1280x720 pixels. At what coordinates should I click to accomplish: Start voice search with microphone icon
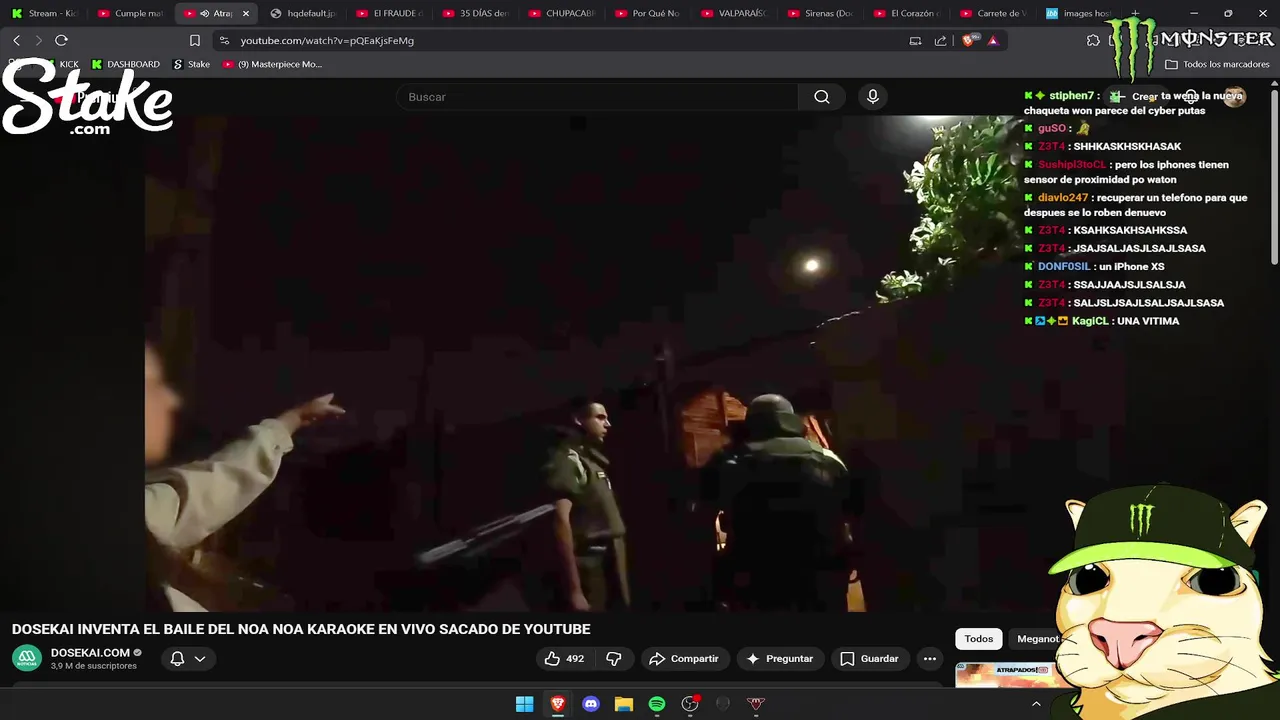tap(873, 97)
